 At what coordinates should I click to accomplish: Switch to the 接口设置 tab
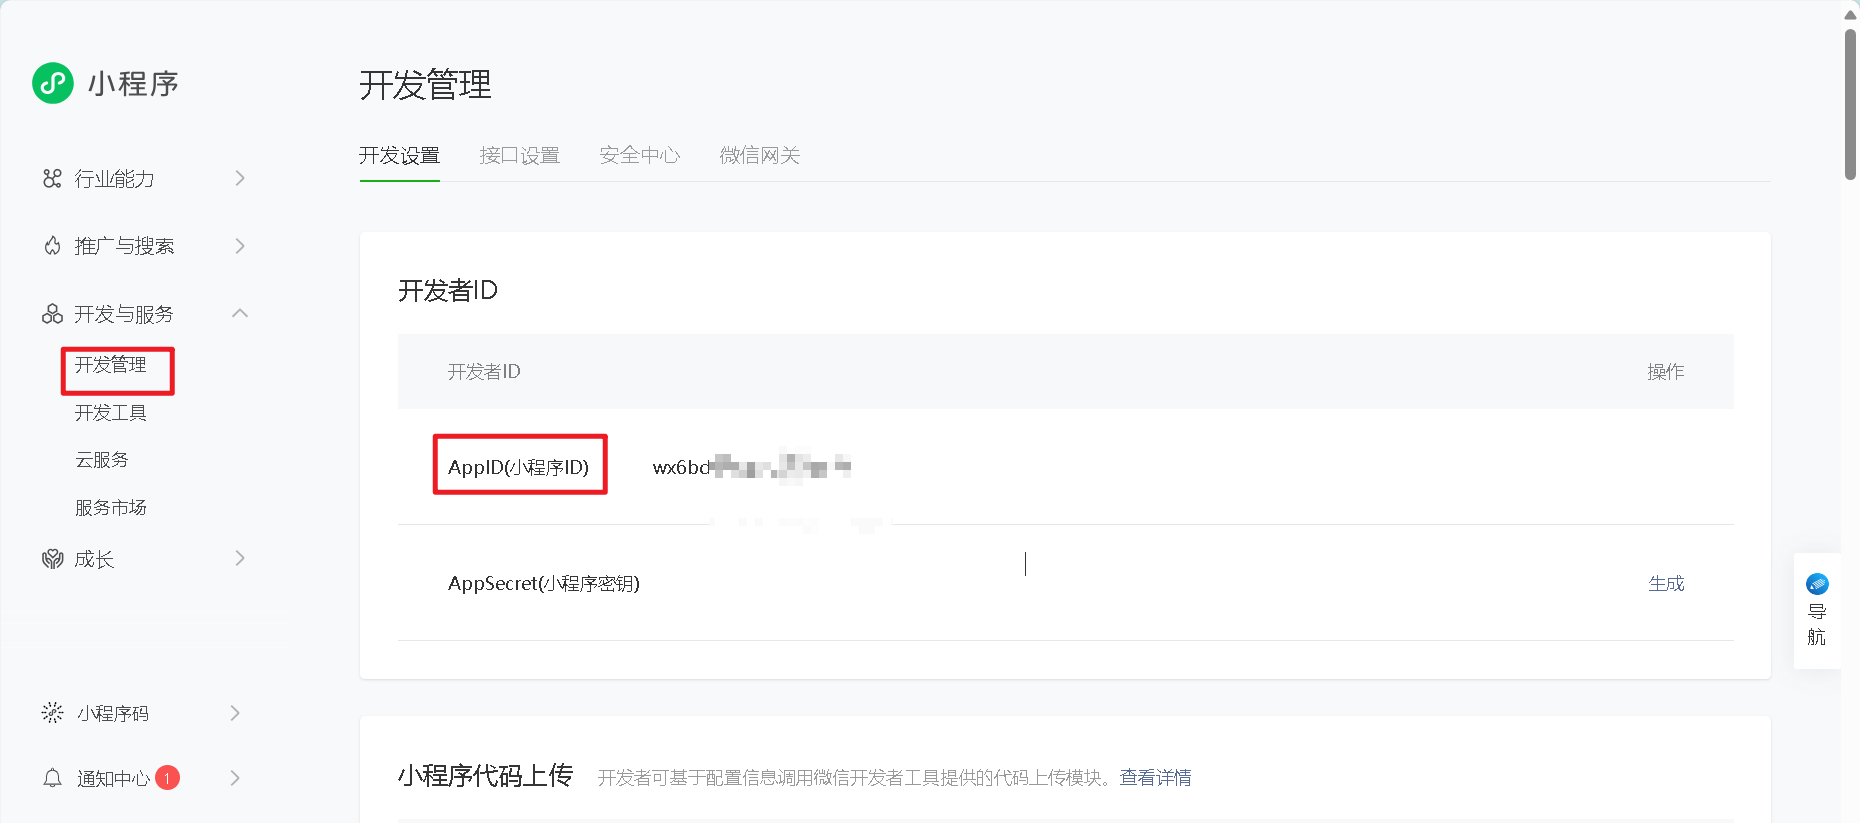(519, 156)
